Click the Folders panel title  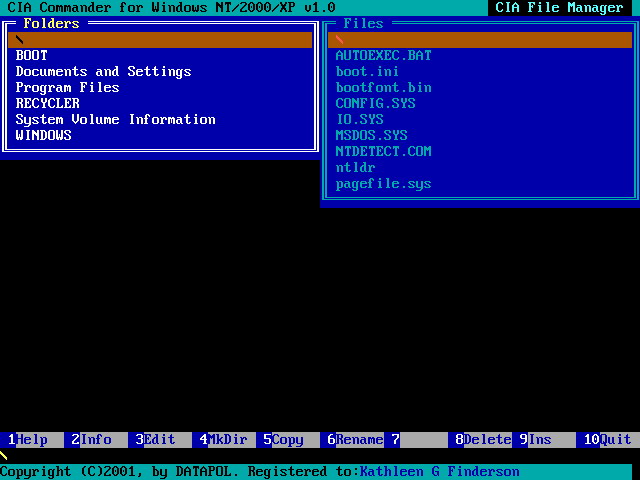[x=51, y=24]
